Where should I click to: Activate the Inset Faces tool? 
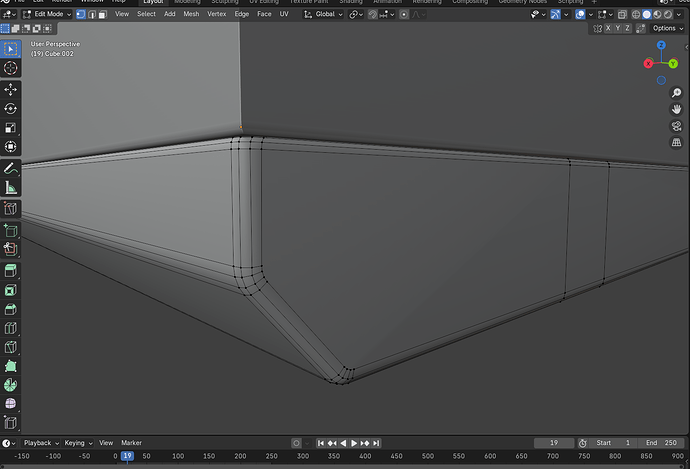(11, 290)
